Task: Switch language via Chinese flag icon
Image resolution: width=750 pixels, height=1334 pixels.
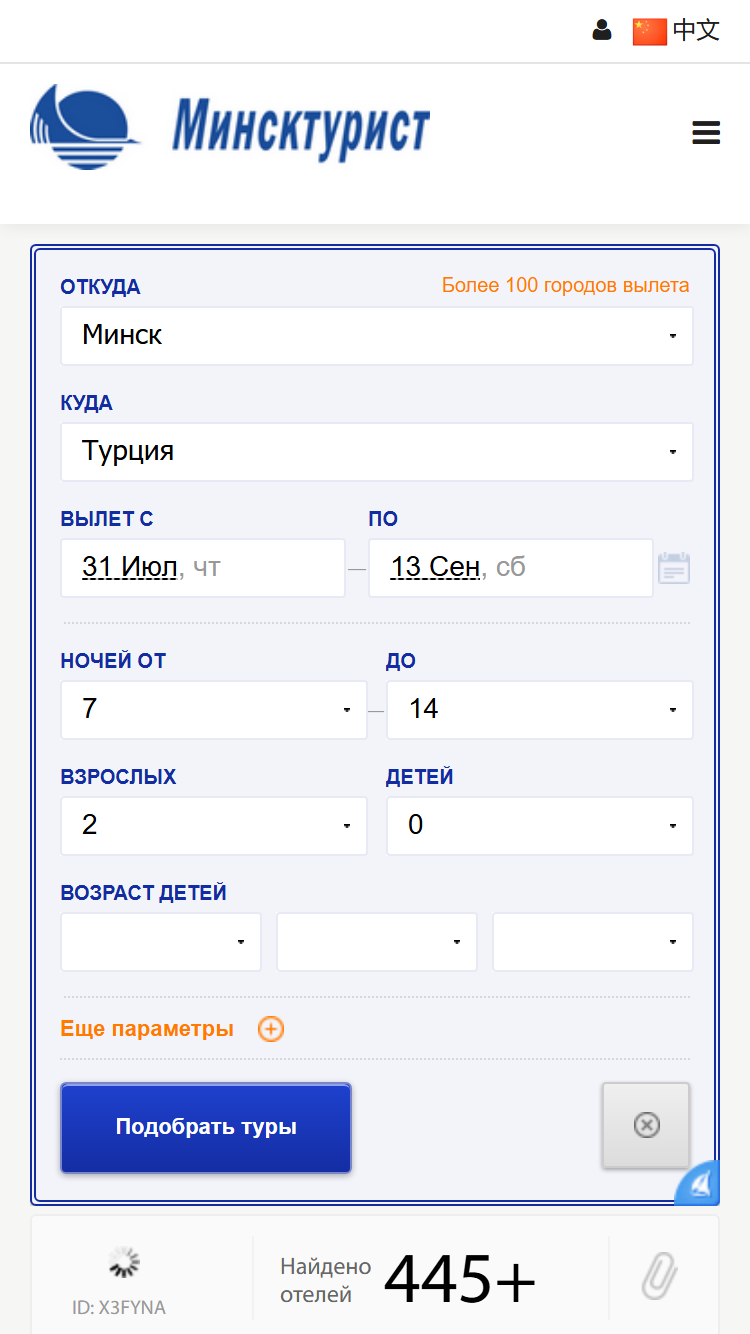Action: [x=649, y=31]
